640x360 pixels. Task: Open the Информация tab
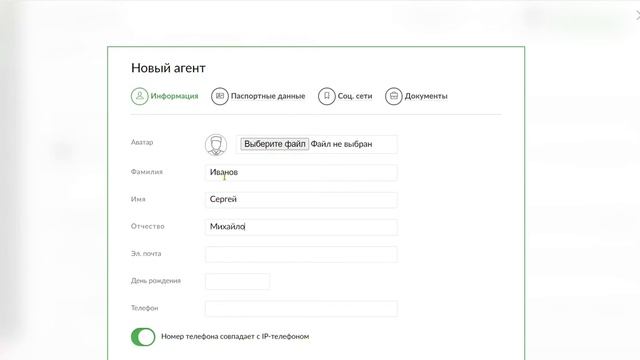[x=164, y=96]
